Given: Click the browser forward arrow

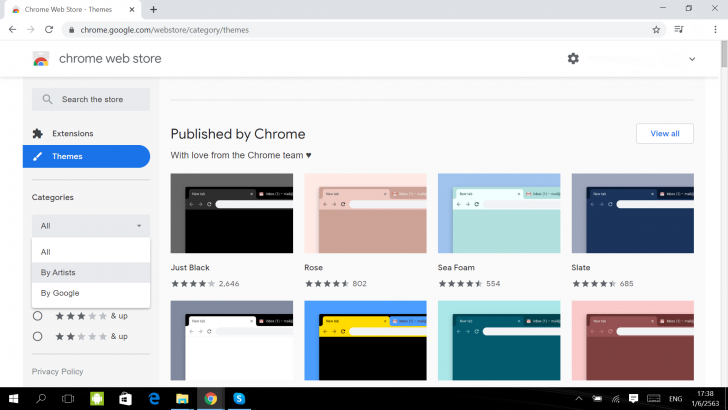Looking at the screenshot, I should tap(31, 30).
